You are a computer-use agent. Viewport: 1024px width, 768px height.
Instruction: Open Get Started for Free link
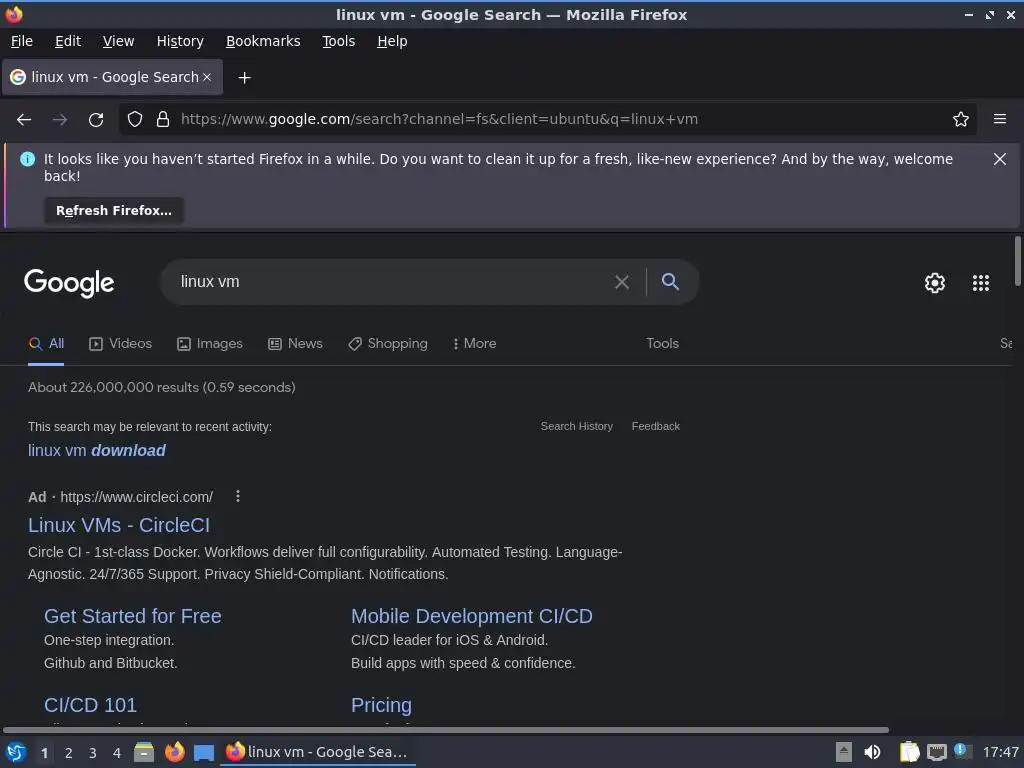[133, 616]
